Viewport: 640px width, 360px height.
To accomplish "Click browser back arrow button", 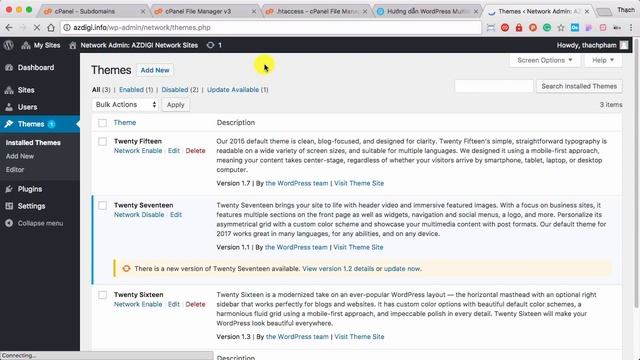I will point(9,28).
